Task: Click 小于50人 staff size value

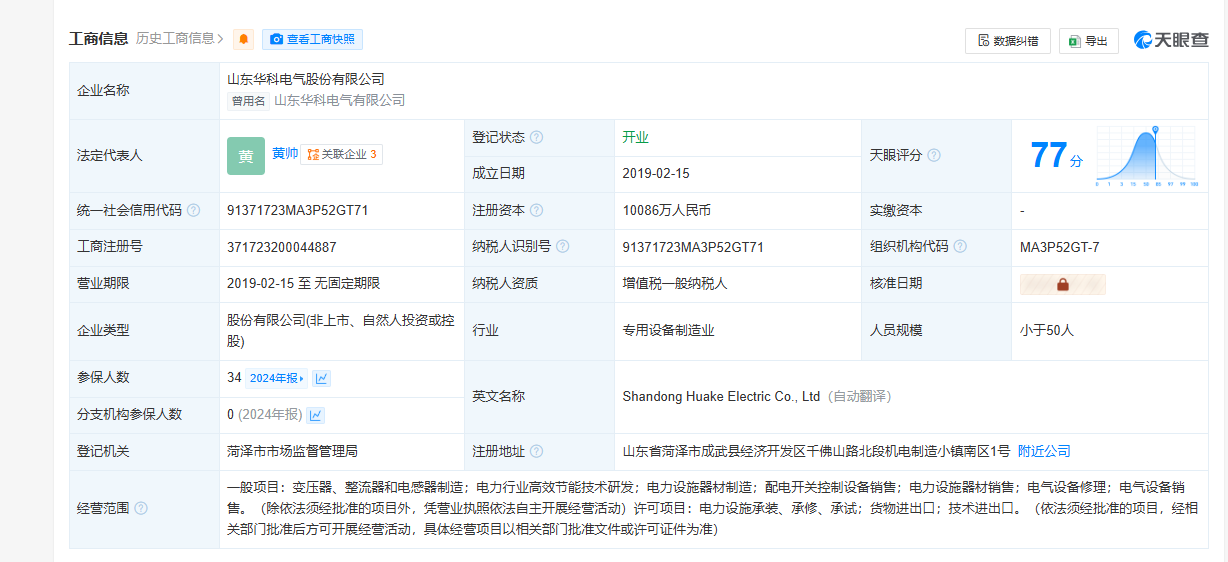Action: pyautogui.click(x=1047, y=330)
